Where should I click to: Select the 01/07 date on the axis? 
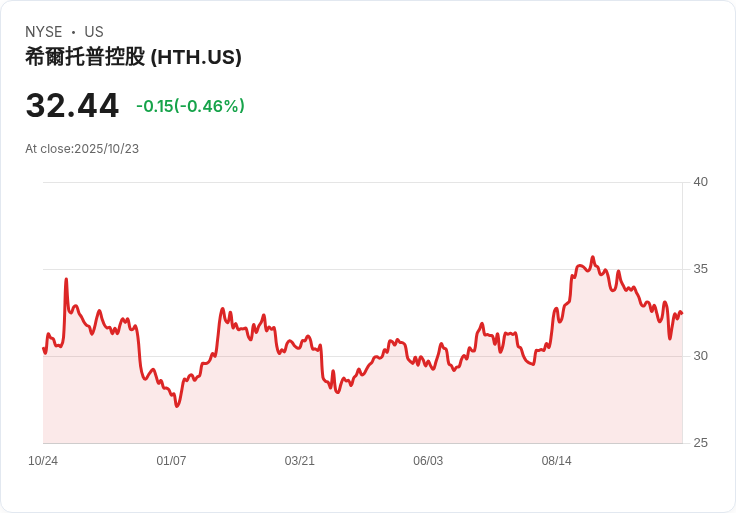point(171,461)
